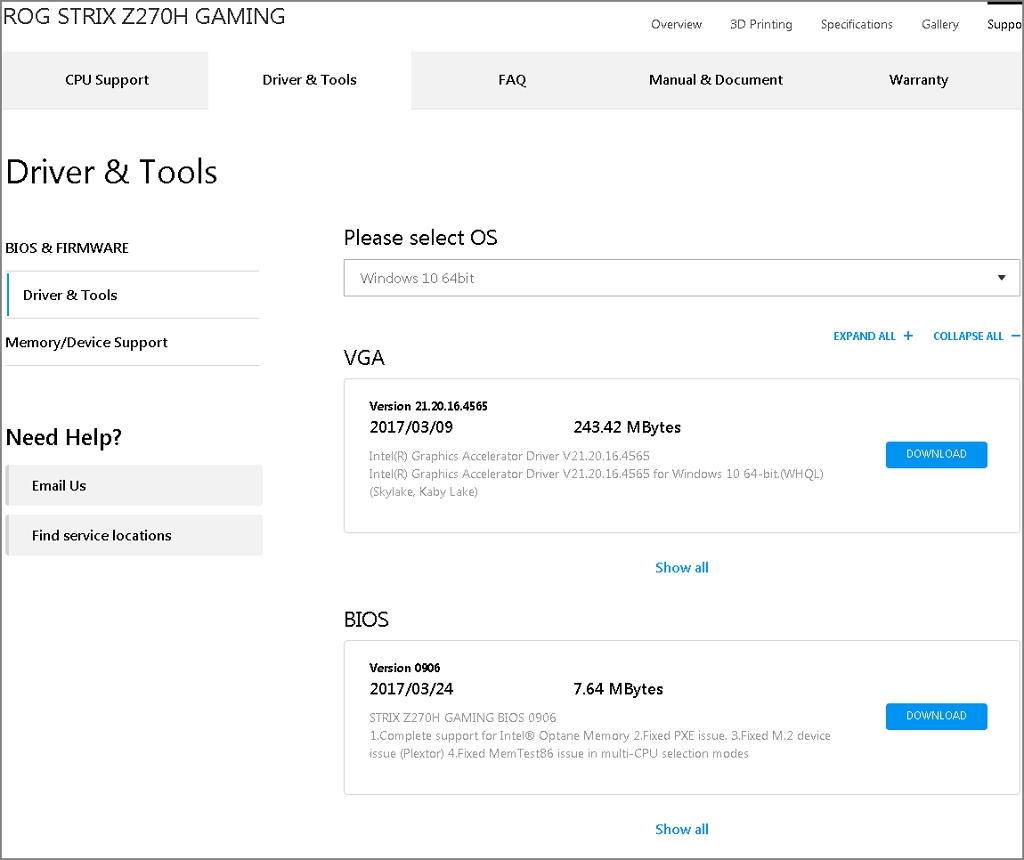
Task: Click the BIOS section heading
Action: (x=366, y=620)
